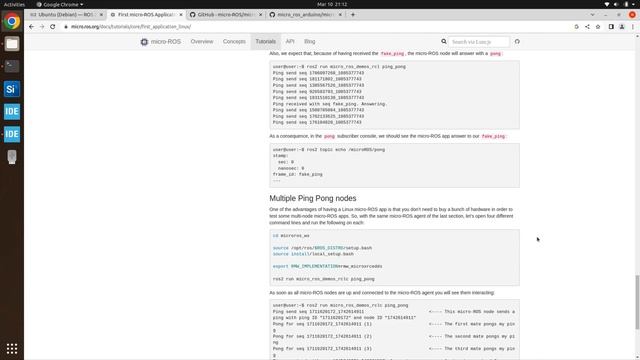The width and height of the screenshot is (640, 360).
Task: Open Chrome profile avatar
Action: pyautogui.click(x=622, y=27)
